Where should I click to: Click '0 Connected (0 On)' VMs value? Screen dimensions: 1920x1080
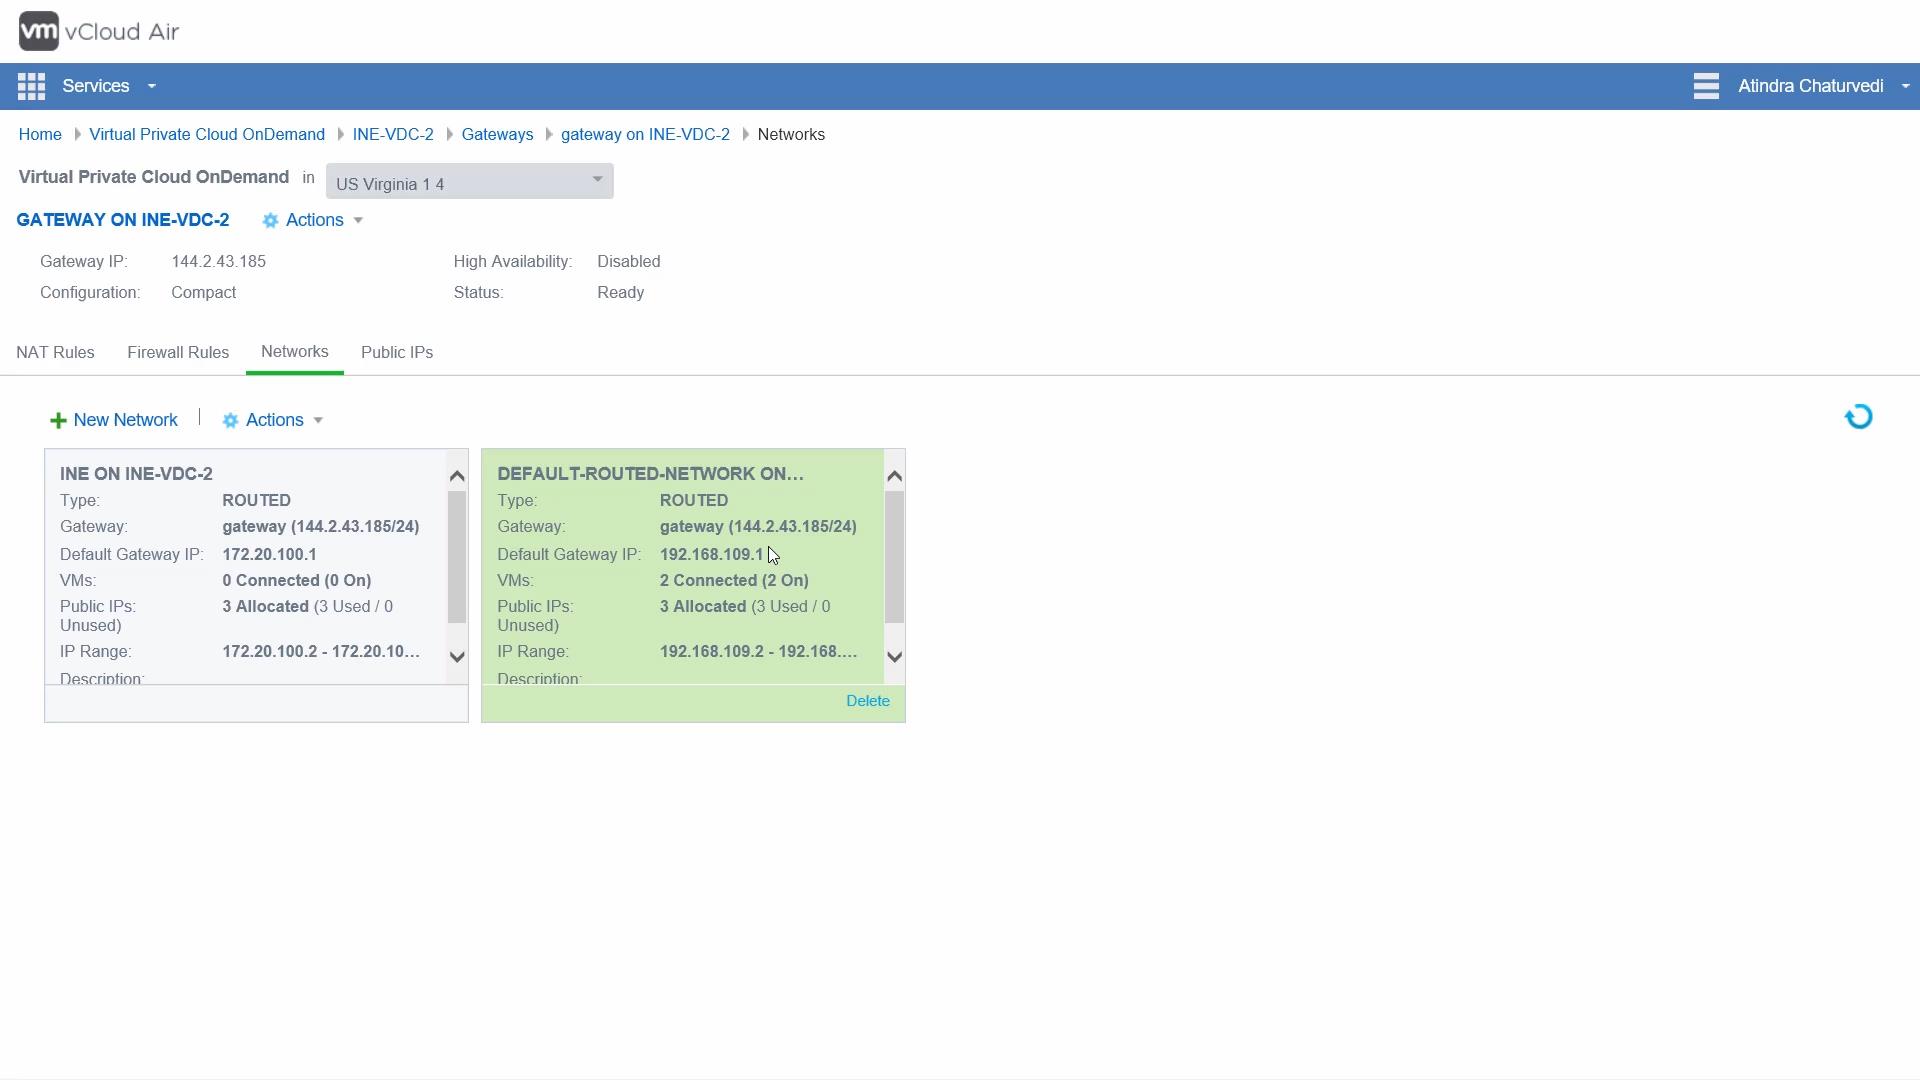pos(296,581)
